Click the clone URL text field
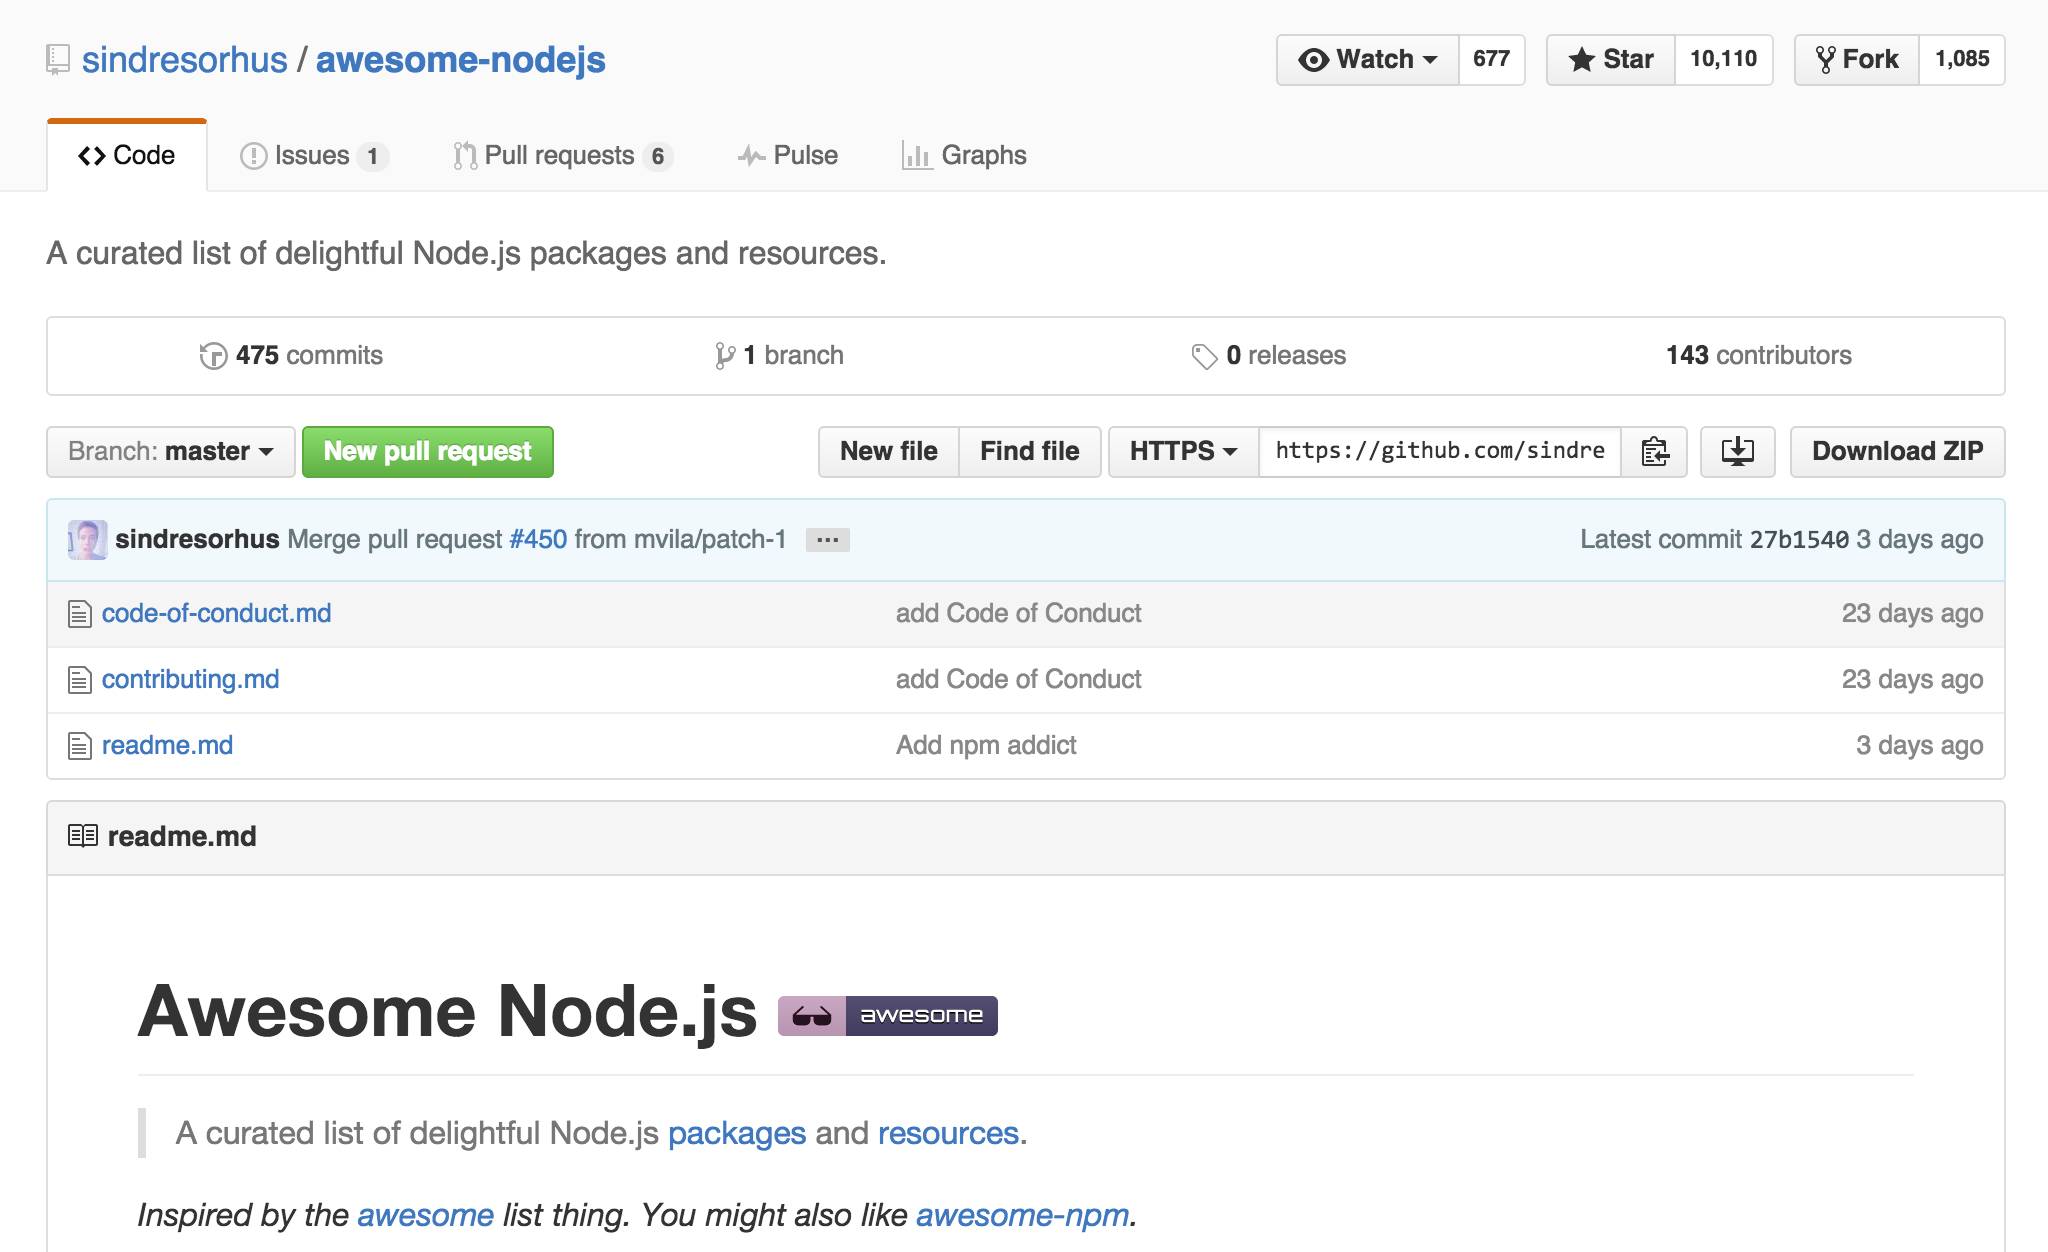 tap(1439, 452)
